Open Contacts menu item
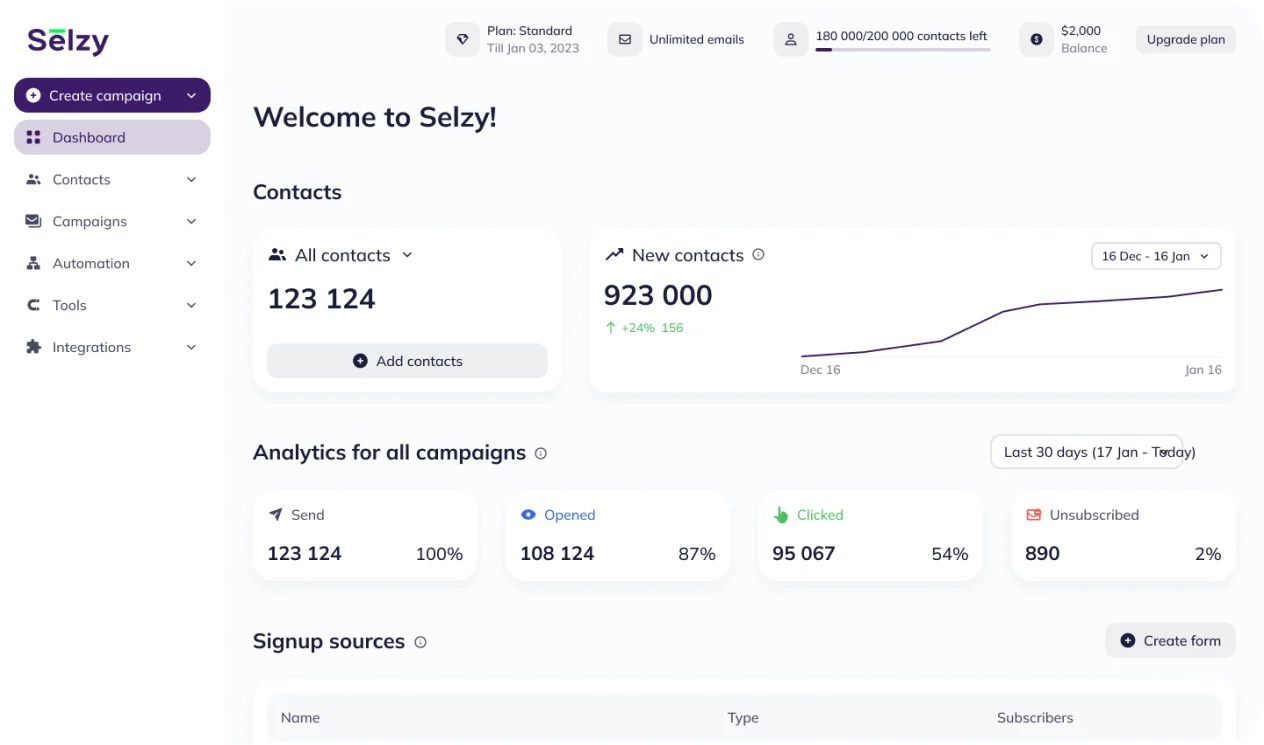This screenshot has width=1264, height=745. [x=112, y=180]
